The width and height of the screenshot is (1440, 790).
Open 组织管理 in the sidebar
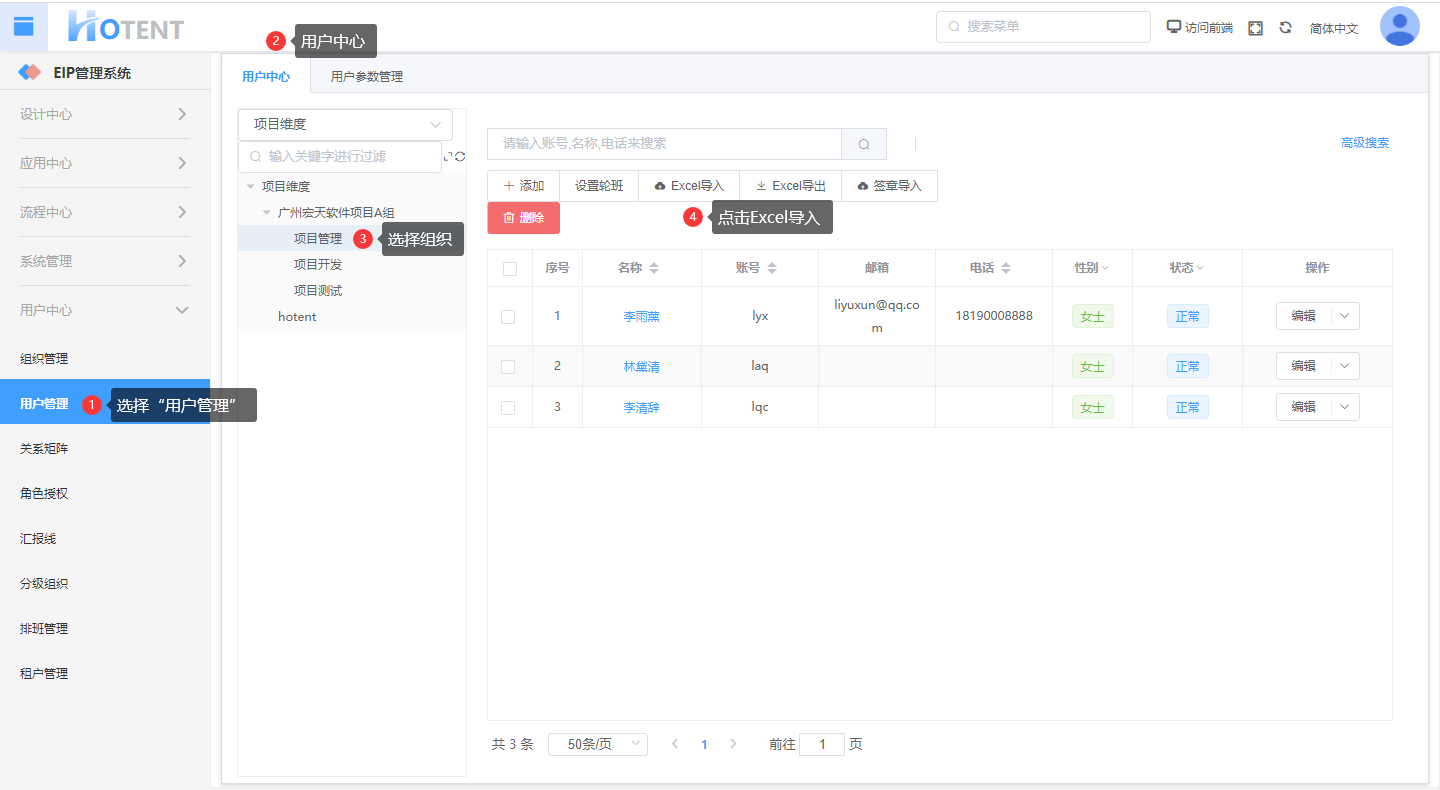(x=44, y=359)
